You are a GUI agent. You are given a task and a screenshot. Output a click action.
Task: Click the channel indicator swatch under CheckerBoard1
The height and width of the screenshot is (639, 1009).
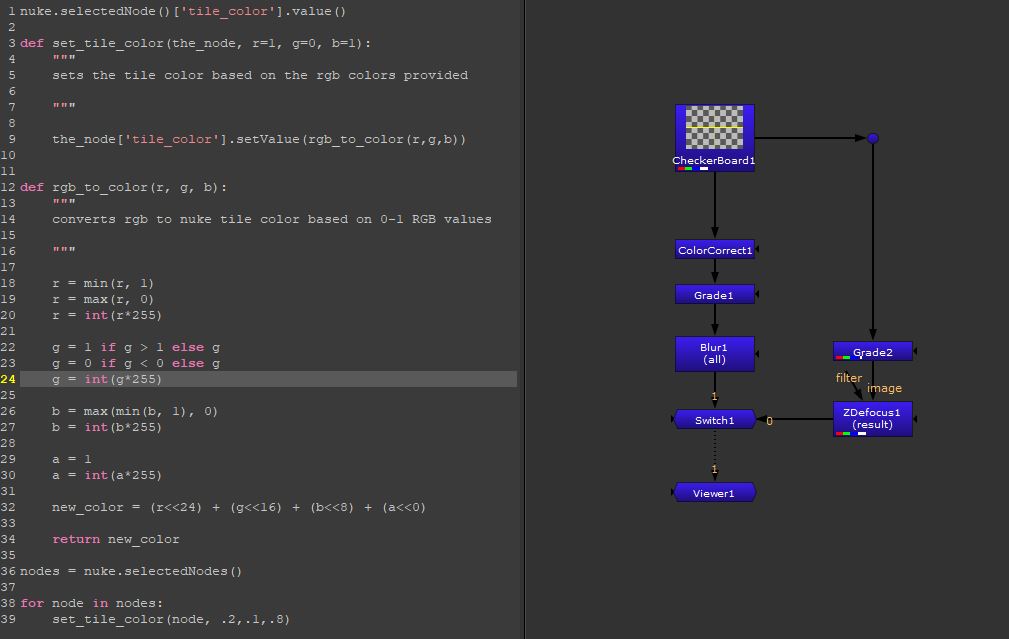[x=690, y=170]
